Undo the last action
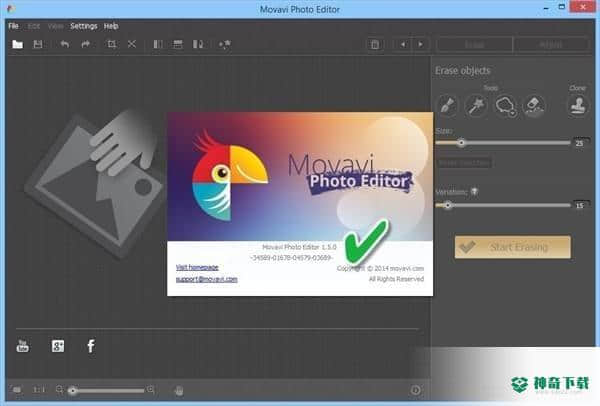This screenshot has width=600, height=406. pyautogui.click(x=65, y=44)
